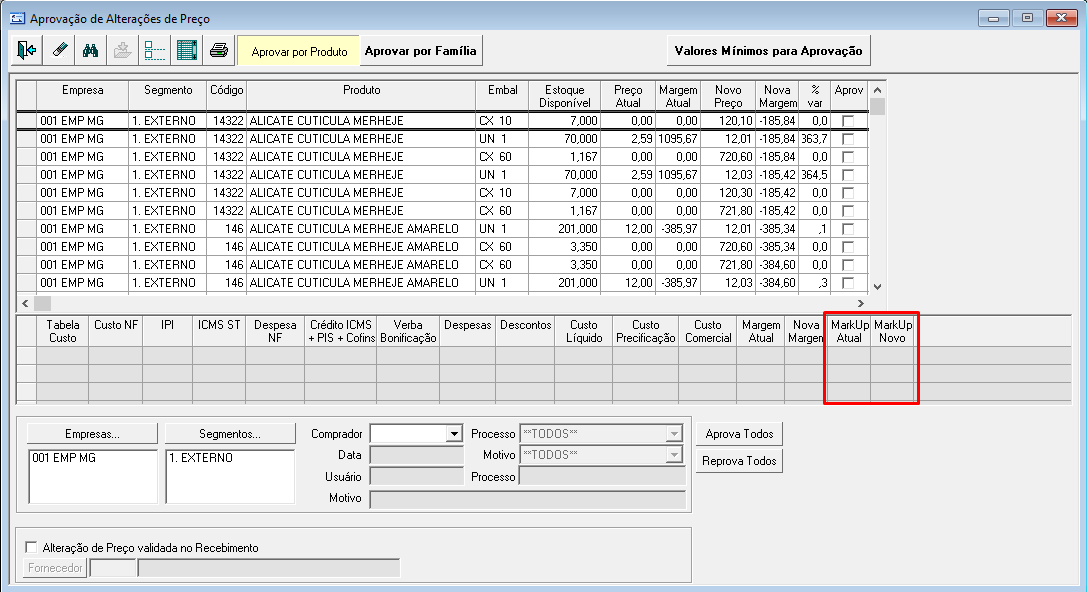
Task: Click the Reprova Todos button
Action: pyautogui.click(x=739, y=461)
